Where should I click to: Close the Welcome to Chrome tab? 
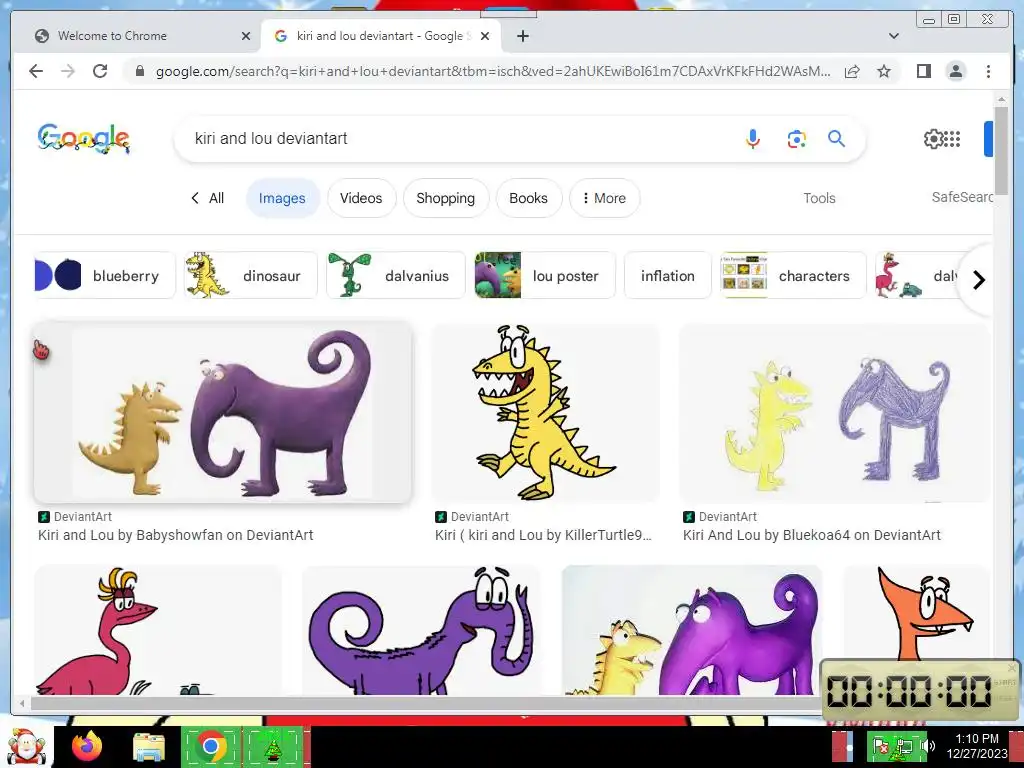click(x=246, y=36)
